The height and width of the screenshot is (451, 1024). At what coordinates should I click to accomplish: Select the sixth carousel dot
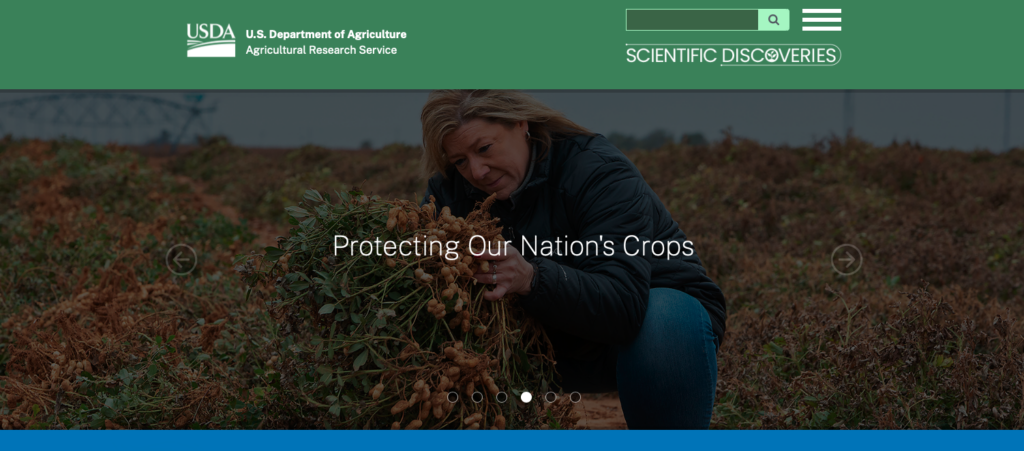click(x=575, y=397)
